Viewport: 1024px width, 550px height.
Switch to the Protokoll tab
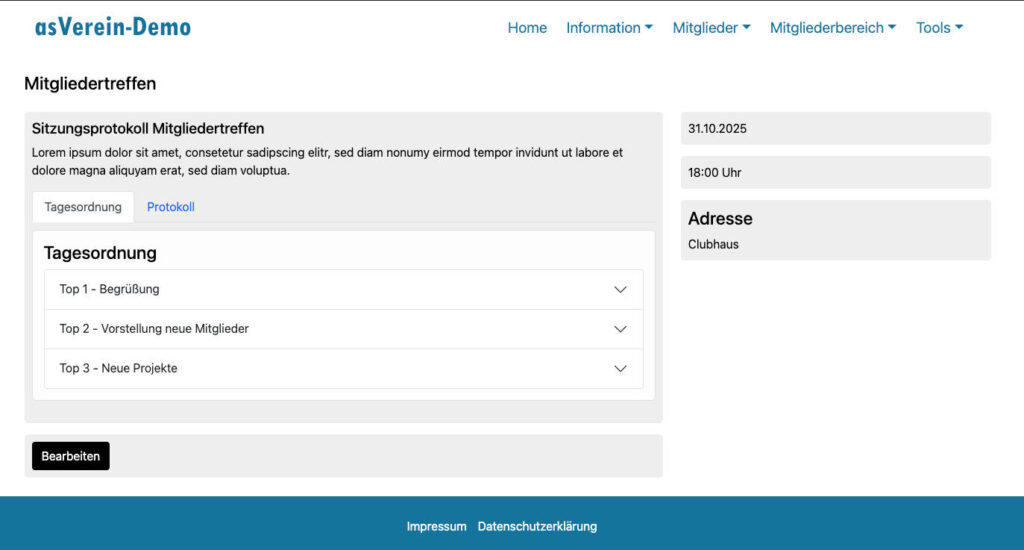(171, 207)
